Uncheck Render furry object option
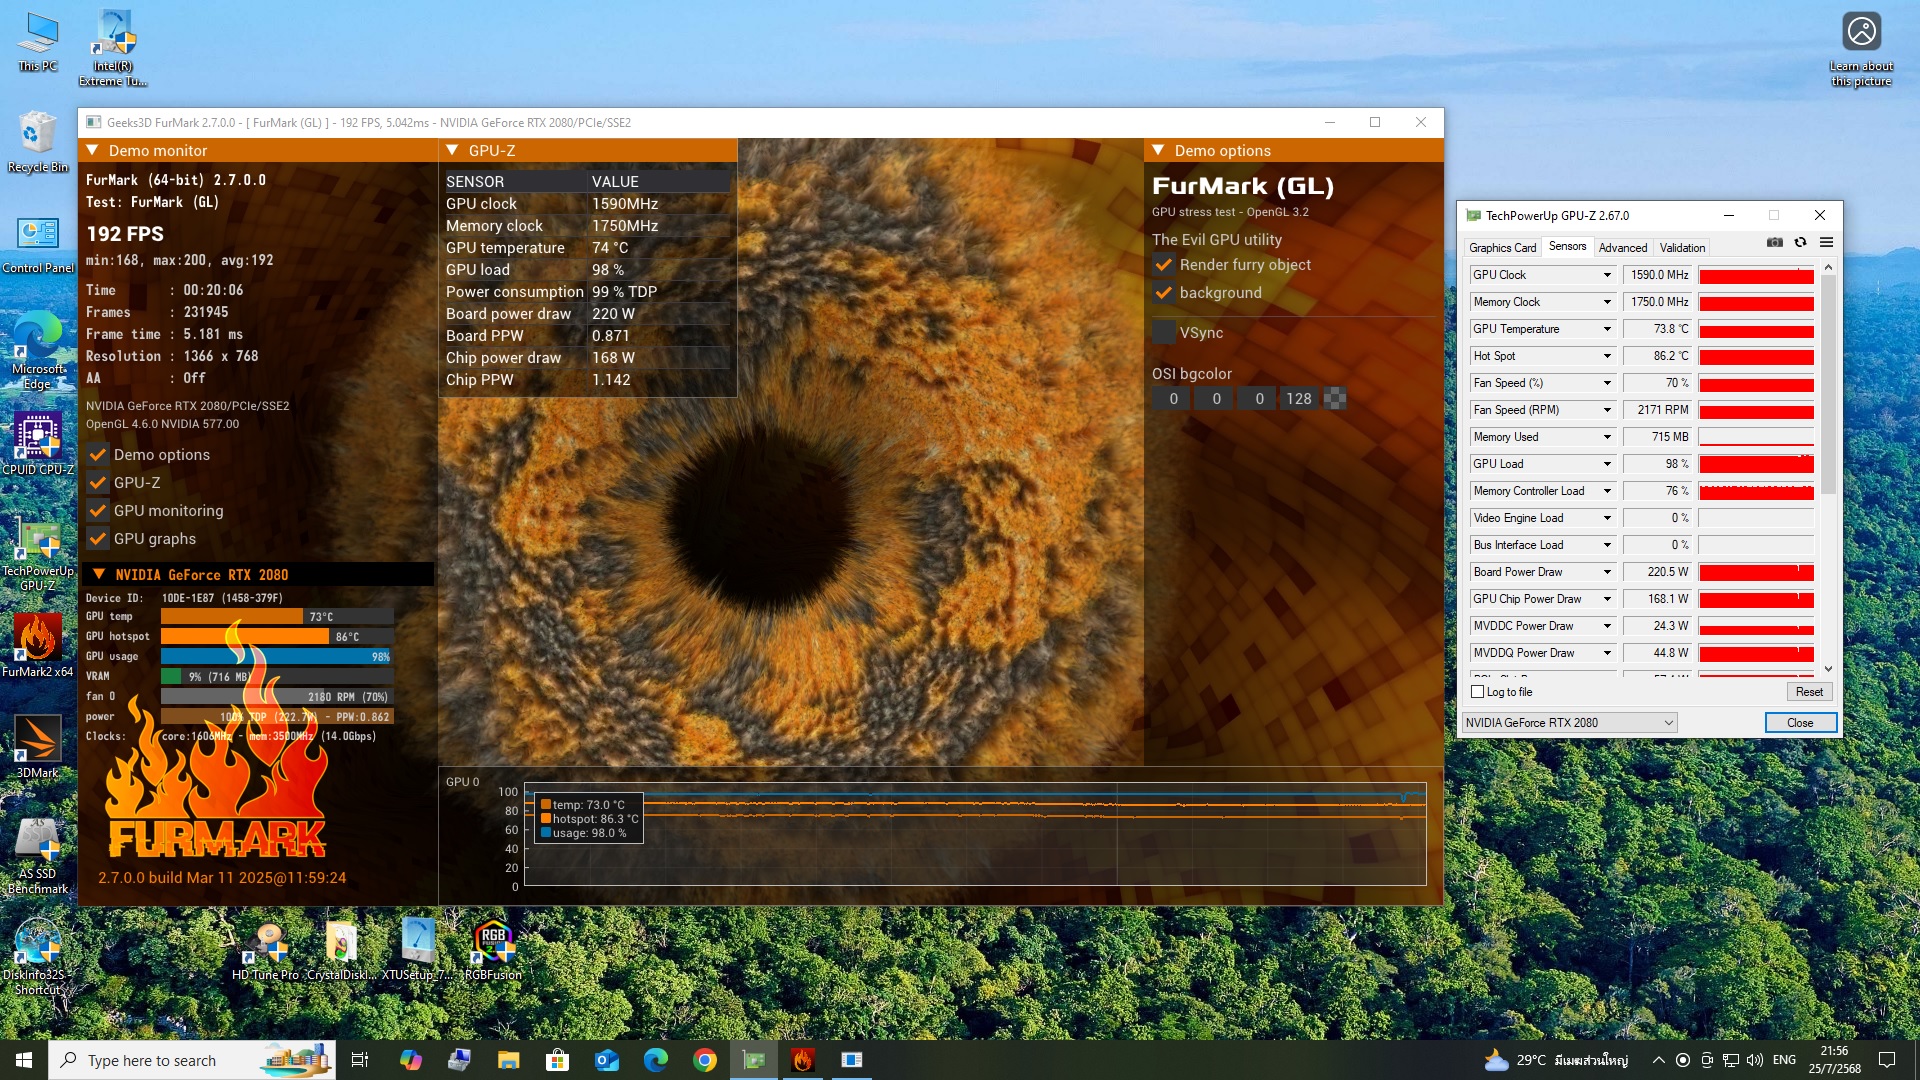Image resolution: width=1920 pixels, height=1080 pixels. 1164,265
